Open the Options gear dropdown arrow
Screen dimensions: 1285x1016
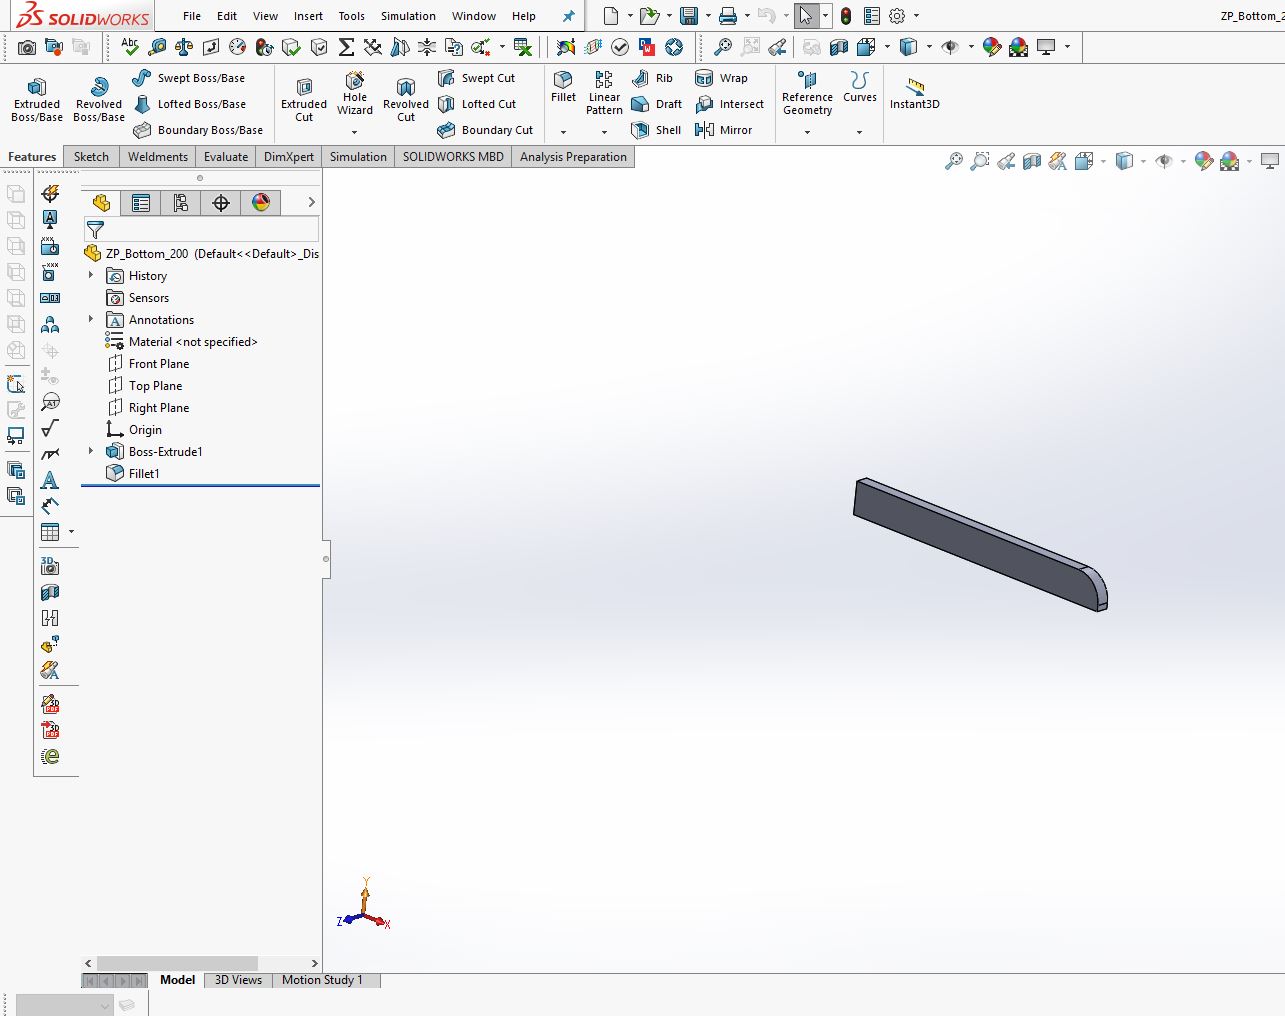[916, 16]
